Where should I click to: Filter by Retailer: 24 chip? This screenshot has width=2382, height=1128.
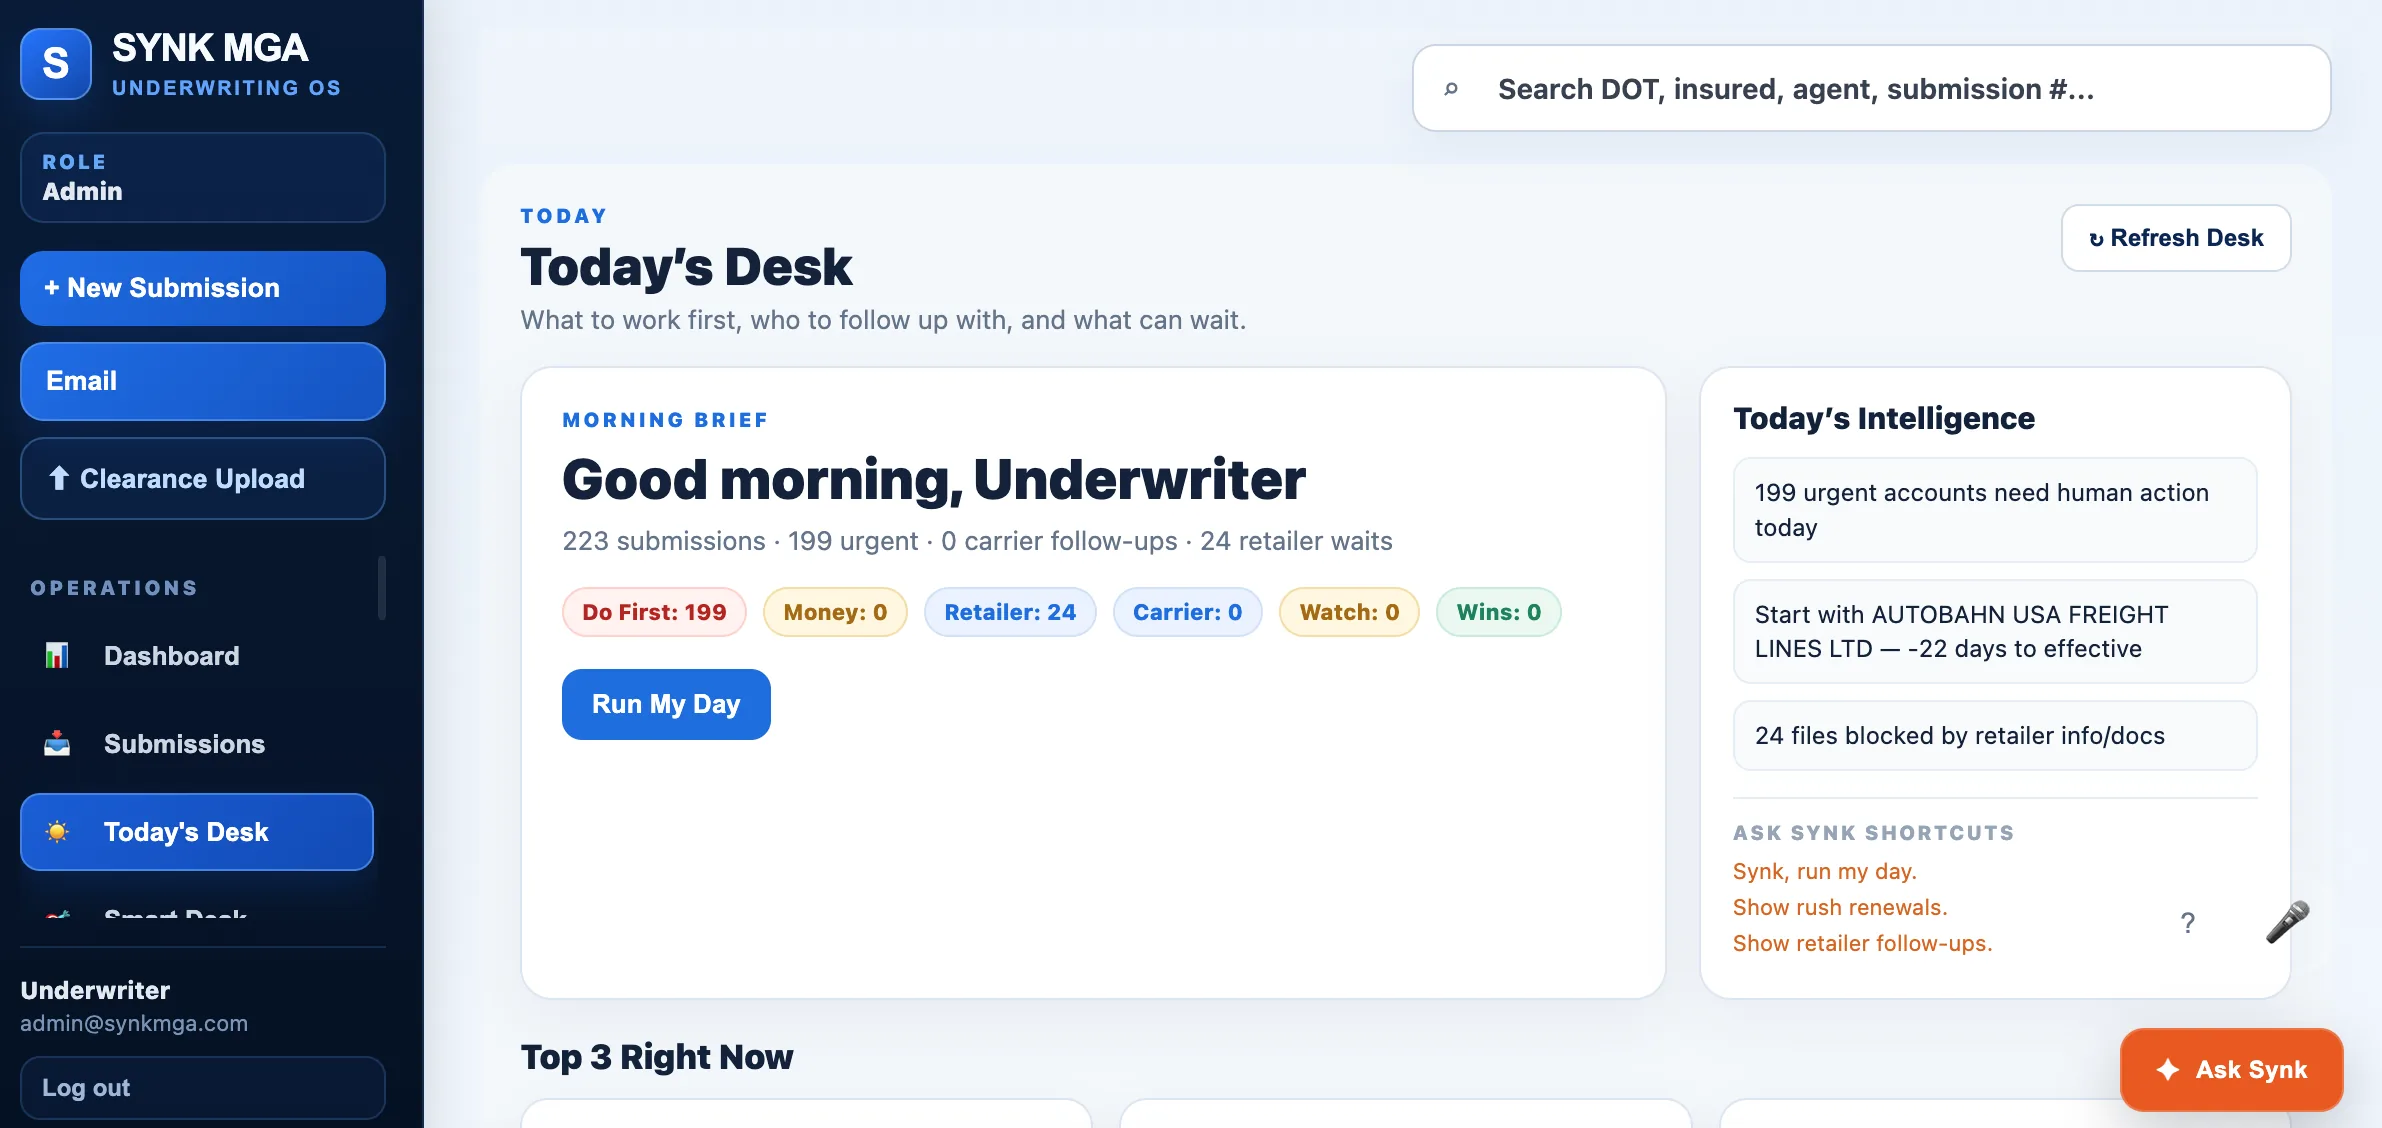[x=1010, y=612]
